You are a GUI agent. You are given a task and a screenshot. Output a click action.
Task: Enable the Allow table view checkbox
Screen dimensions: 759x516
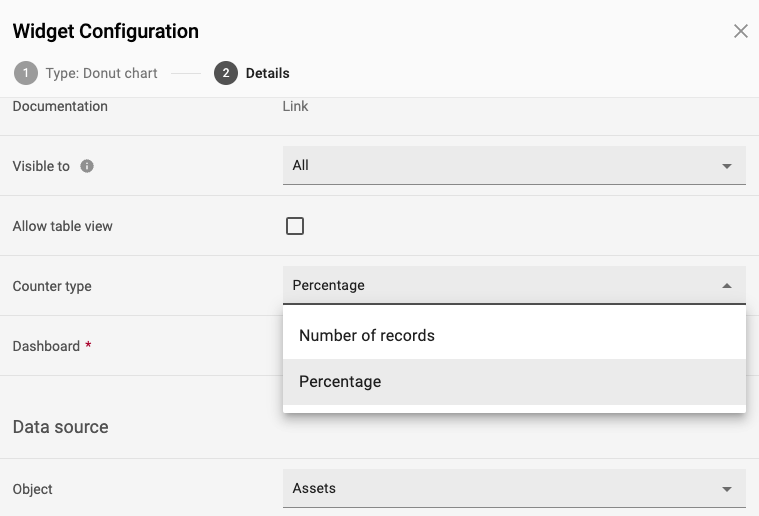tap(295, 226)
